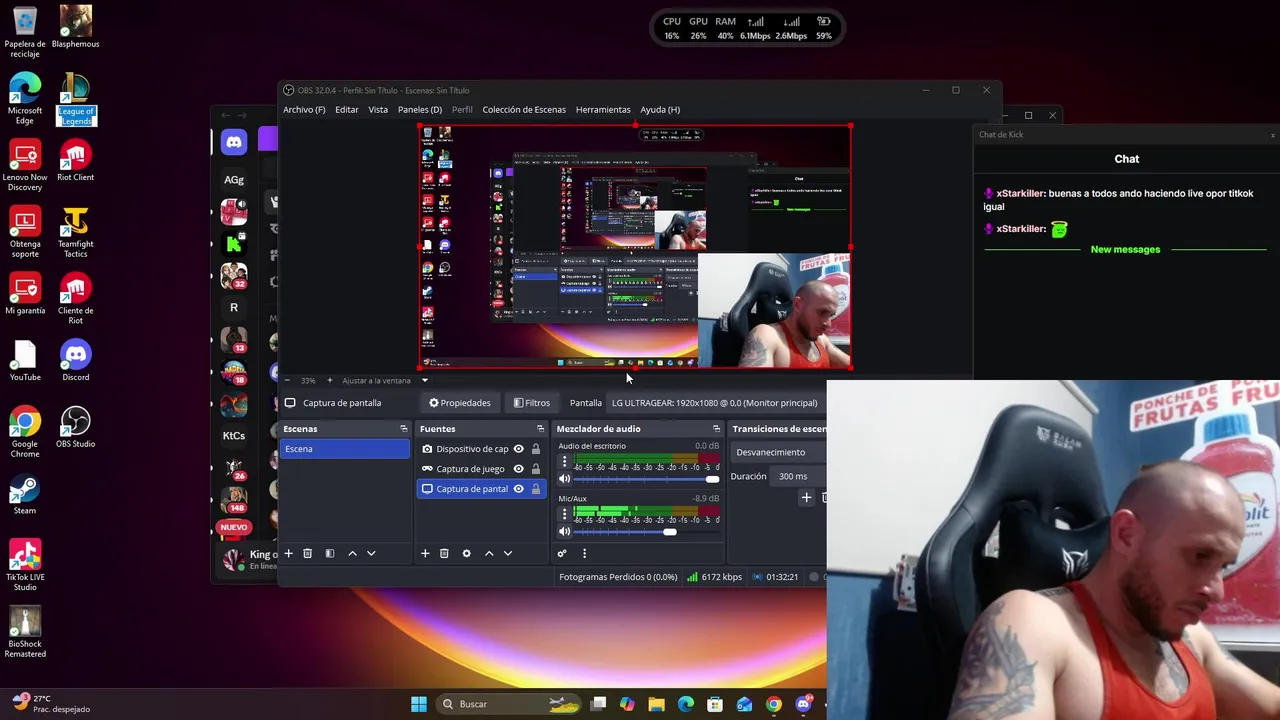This screenshot has height=720, width=1280.
Task: Open scene filters icon in Escenas toolbar
Action: click(x=329, y=553)
